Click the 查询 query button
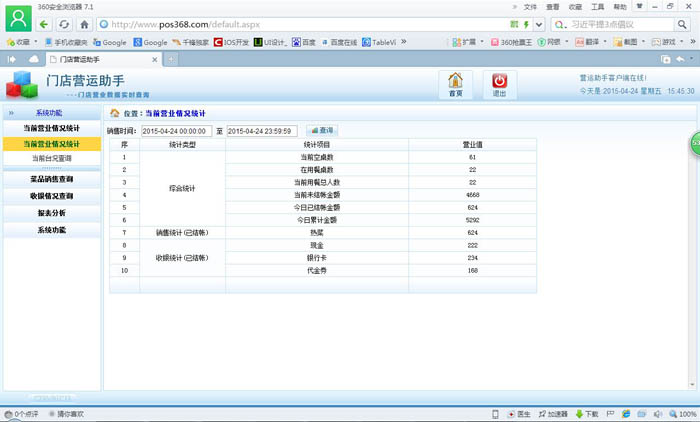Screen dimensions: 700x422 point(322,130)
